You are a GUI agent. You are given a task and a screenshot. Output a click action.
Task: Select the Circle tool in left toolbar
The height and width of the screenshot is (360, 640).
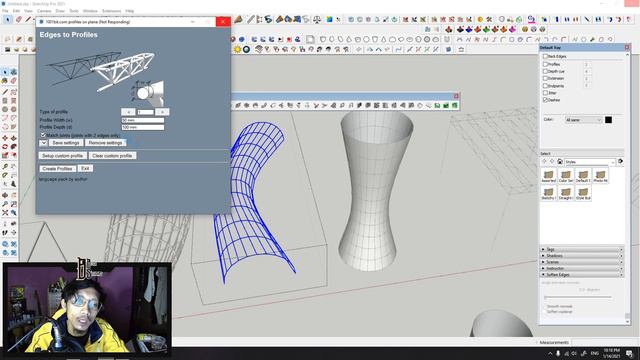[x=5, y=109]
